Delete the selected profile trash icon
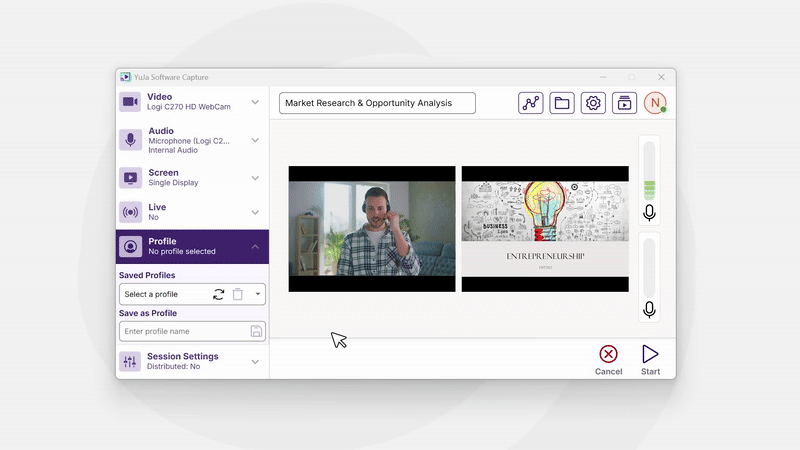 coord(238,294)
